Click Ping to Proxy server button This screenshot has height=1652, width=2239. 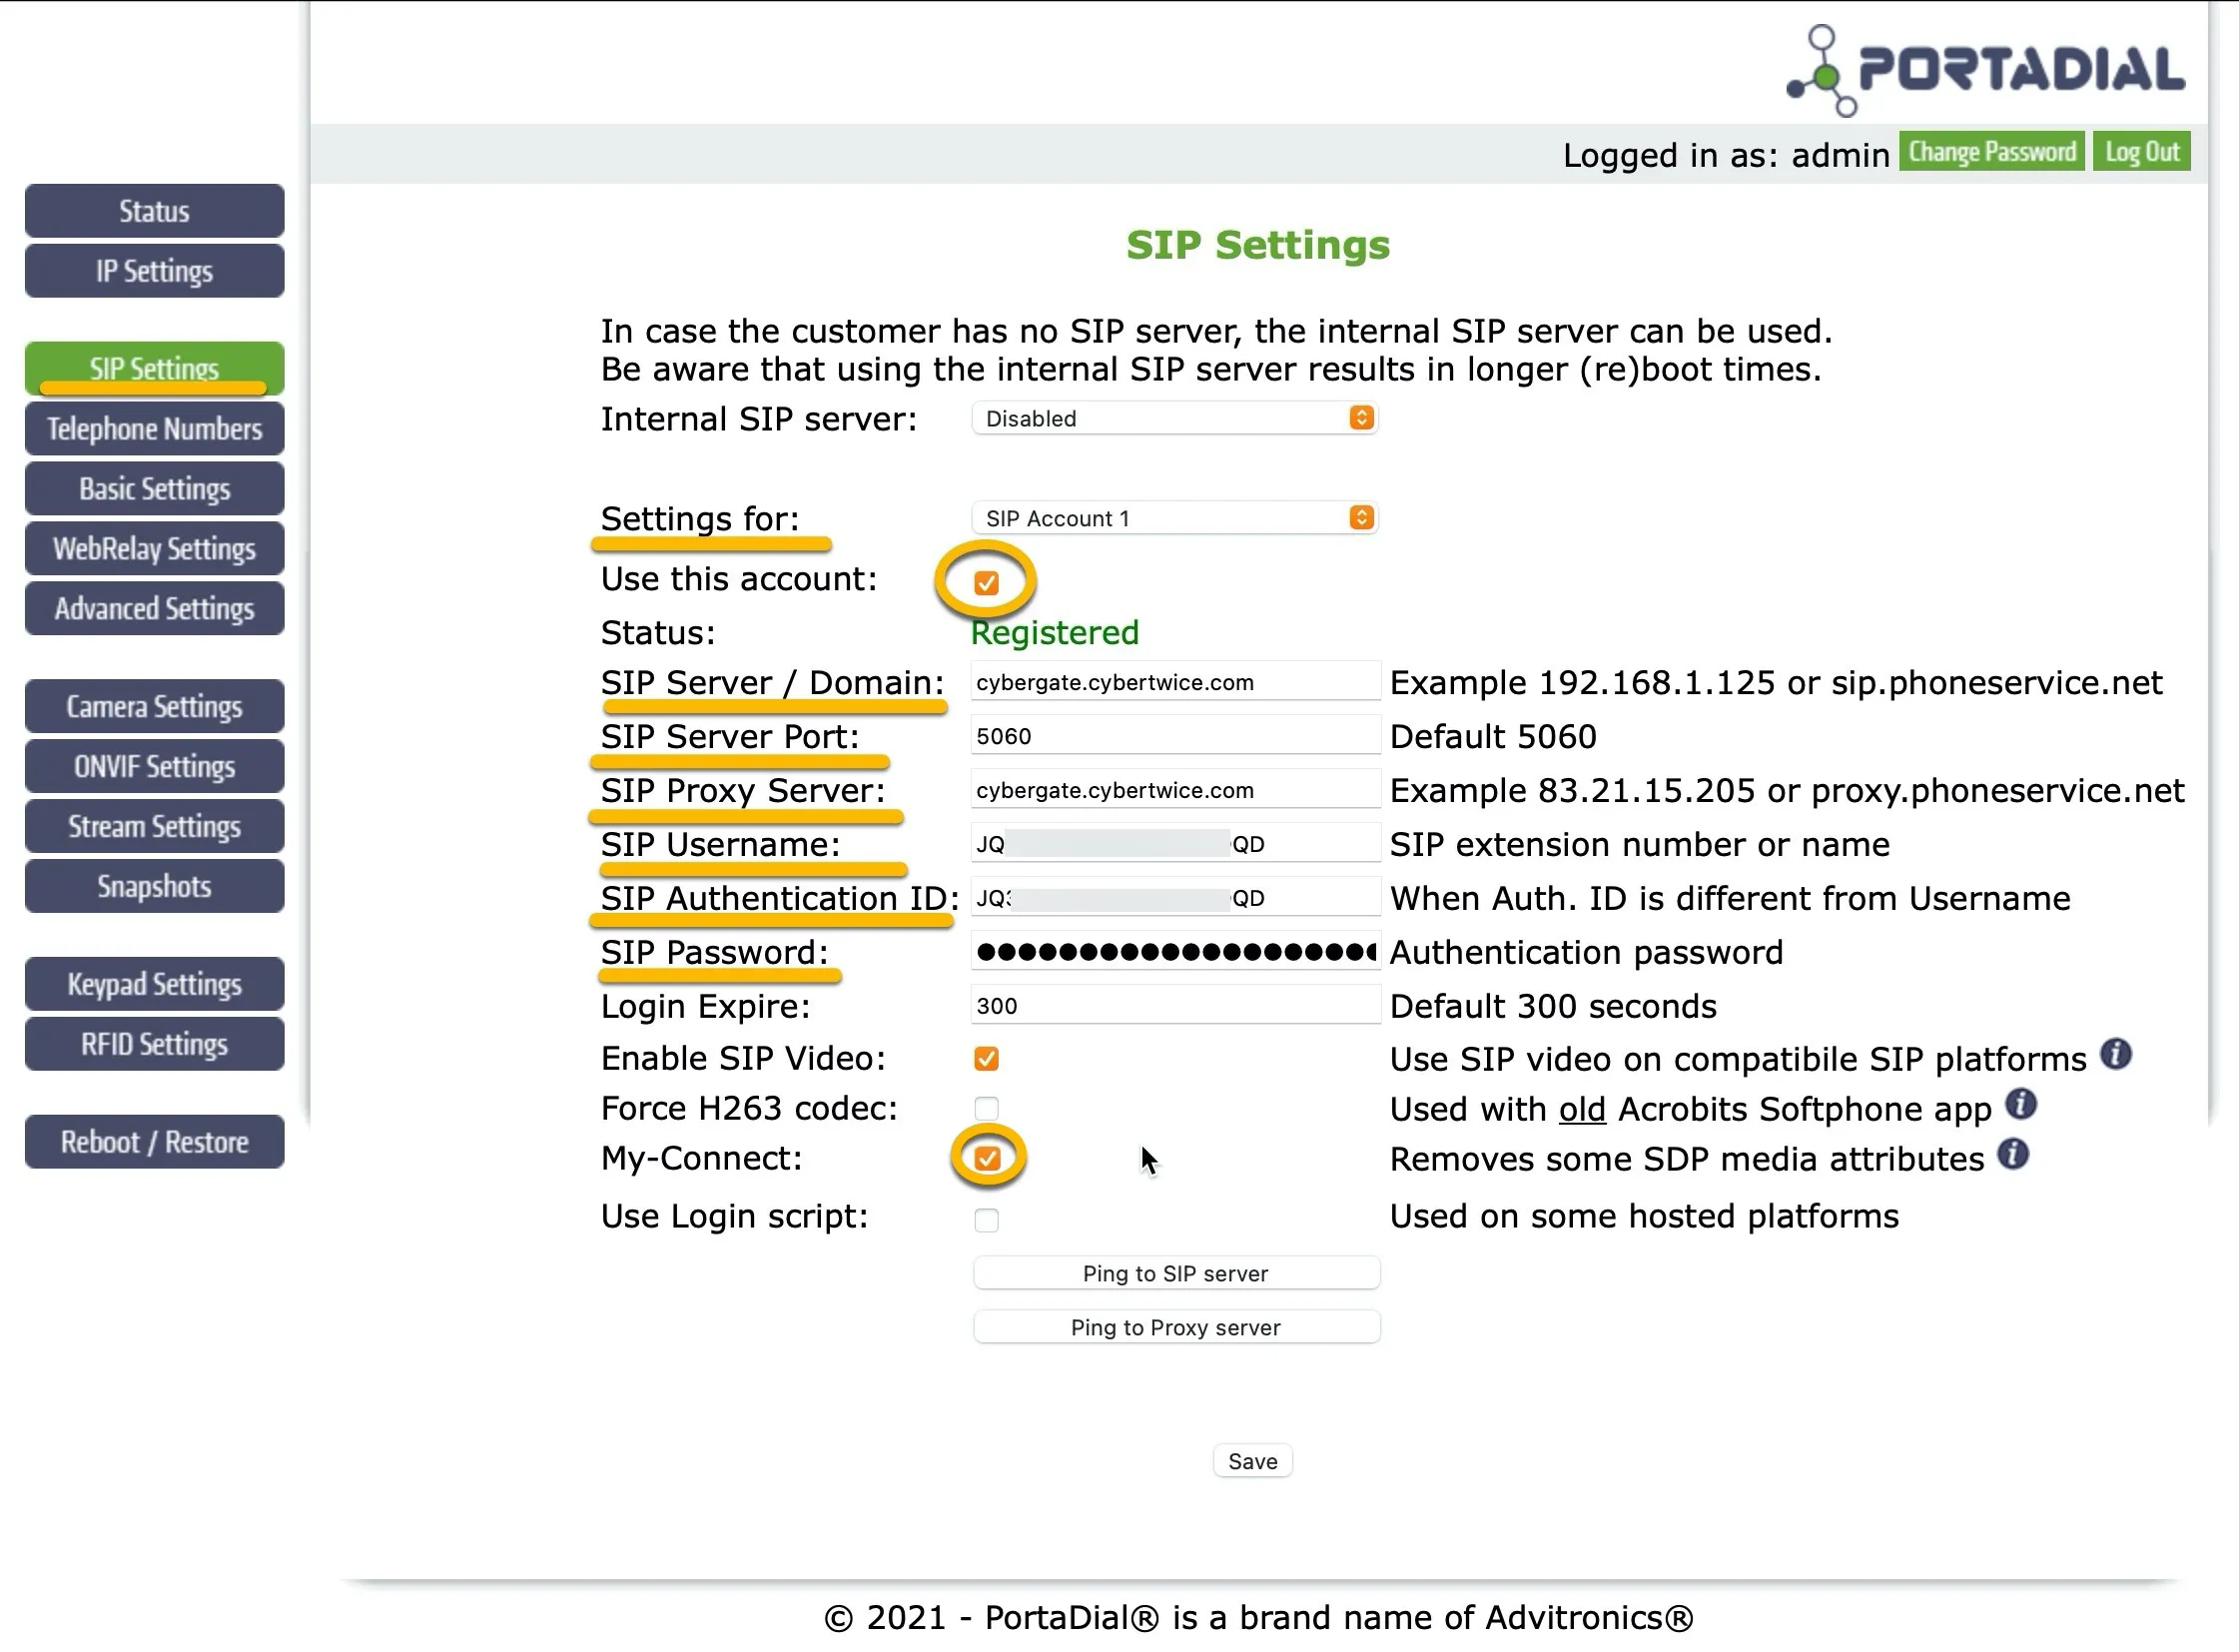click(1177, 1327)
